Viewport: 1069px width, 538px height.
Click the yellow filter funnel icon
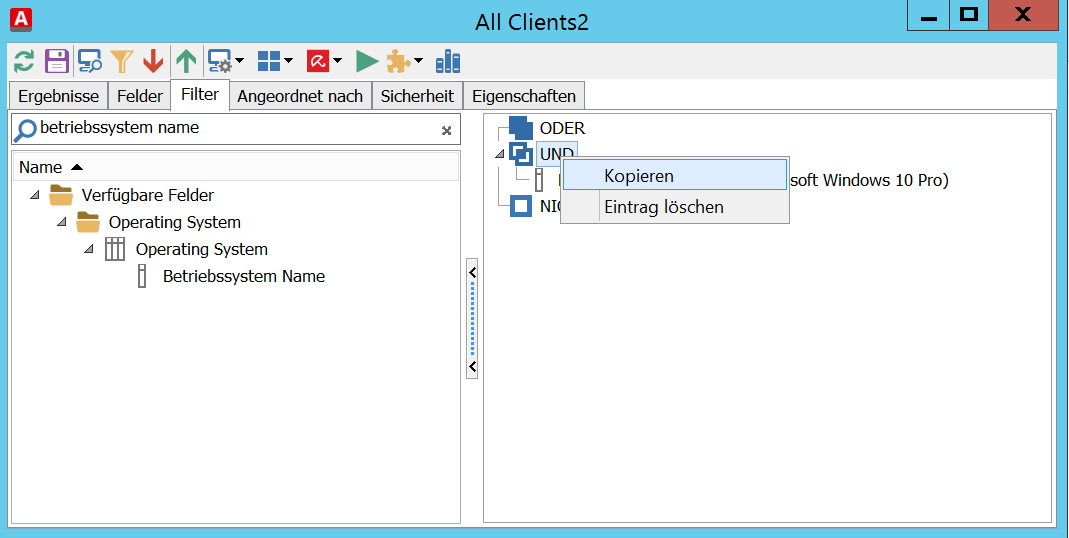pyautogui.click(x=121, y=62)
